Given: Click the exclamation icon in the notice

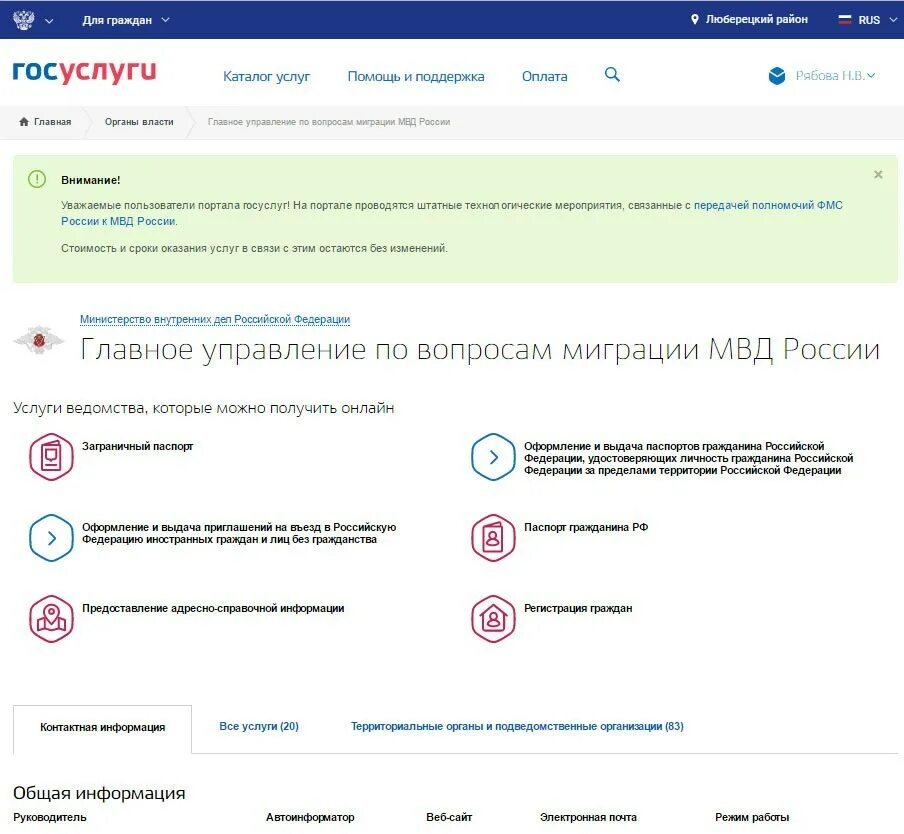Looking at the screenshot, I should pos(37,179).
